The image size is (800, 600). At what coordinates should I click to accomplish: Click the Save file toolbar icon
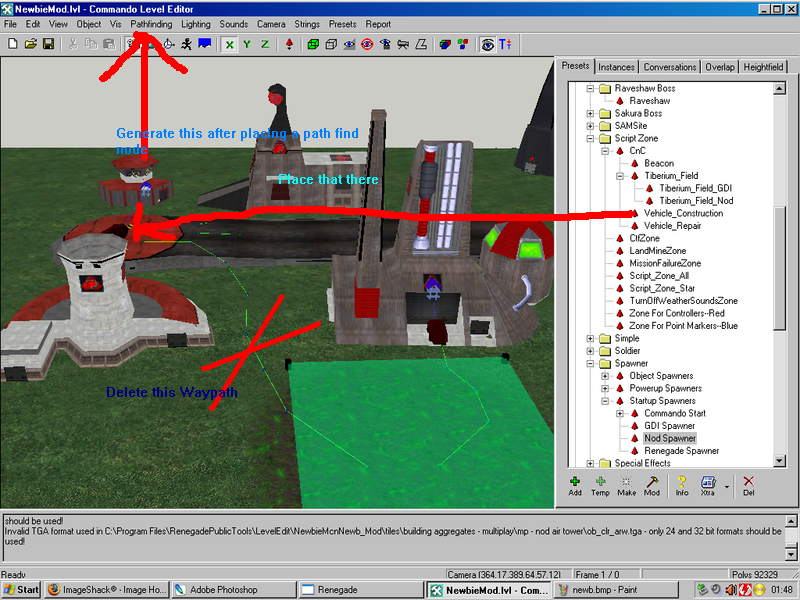tap(47, 44)
